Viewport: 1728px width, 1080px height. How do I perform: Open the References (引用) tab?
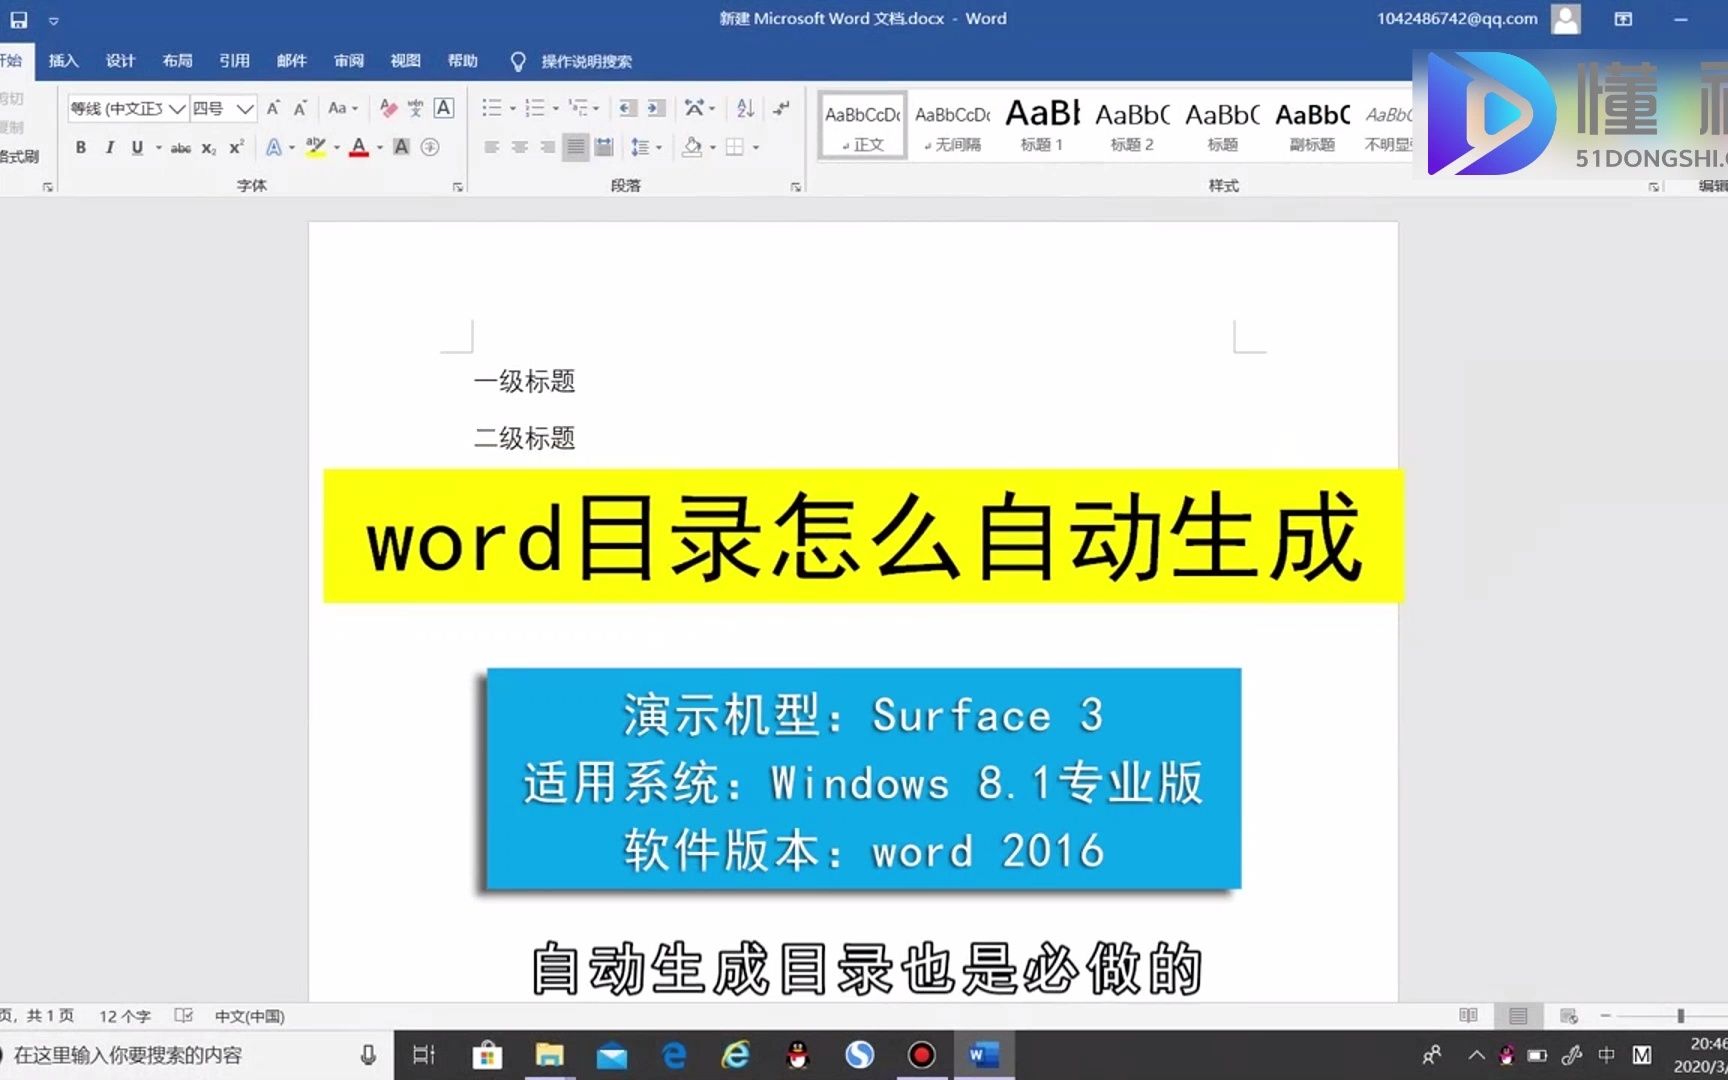pyautogui.click(x=234, y=61)
